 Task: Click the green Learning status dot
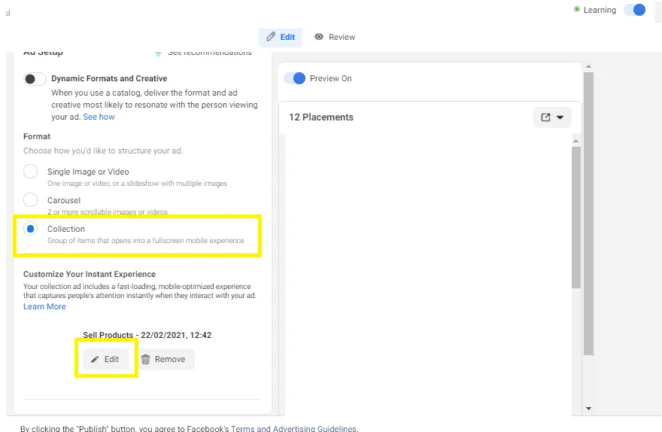(x=577, y=10)
